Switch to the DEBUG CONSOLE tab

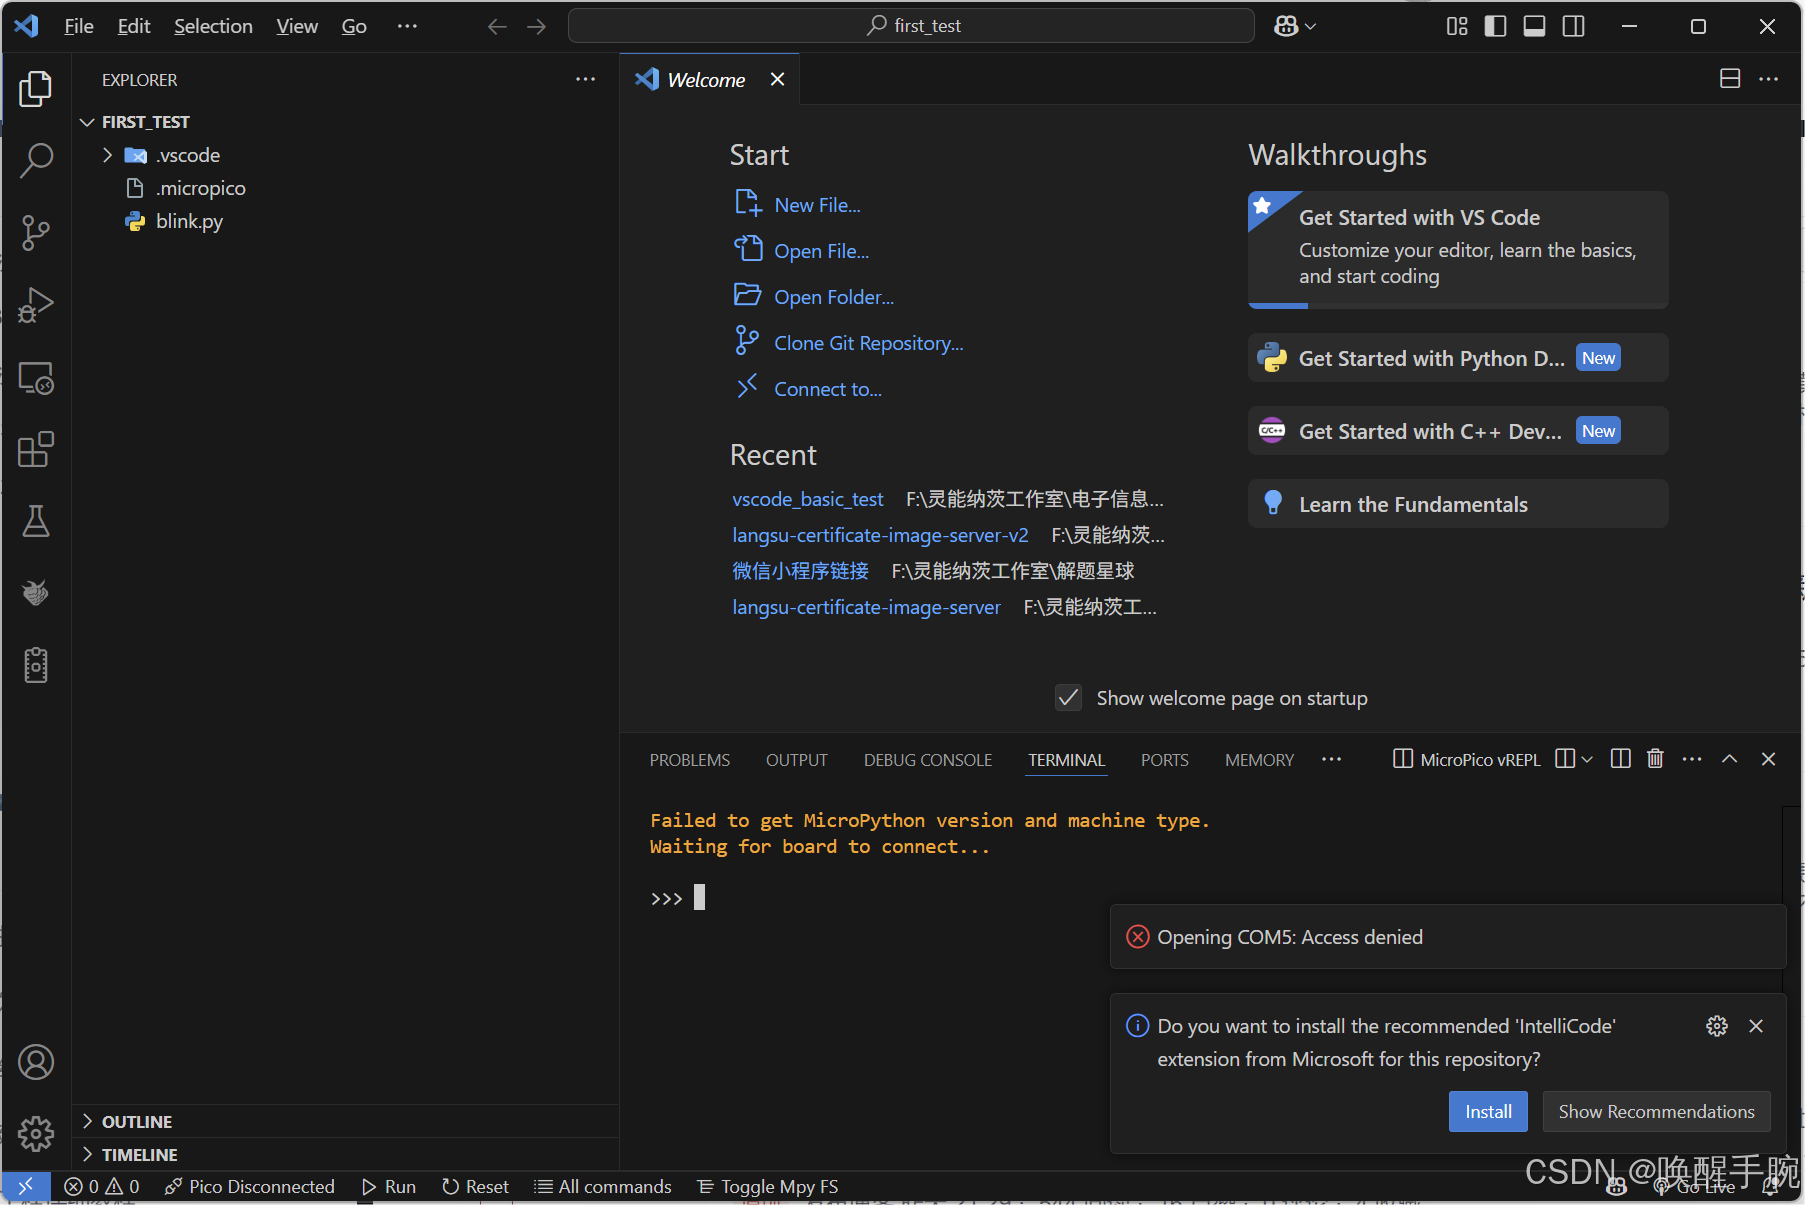928,760
